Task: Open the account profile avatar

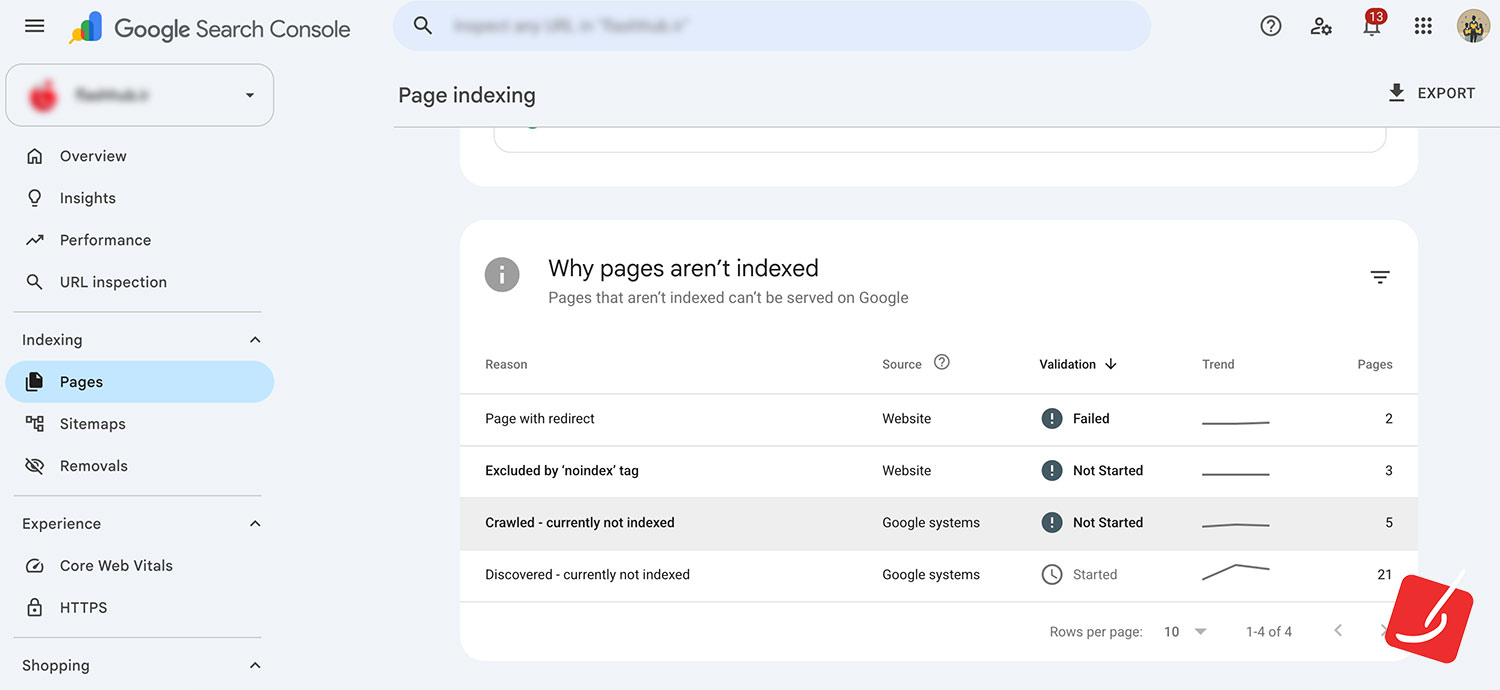Action: click(1473, 26)
